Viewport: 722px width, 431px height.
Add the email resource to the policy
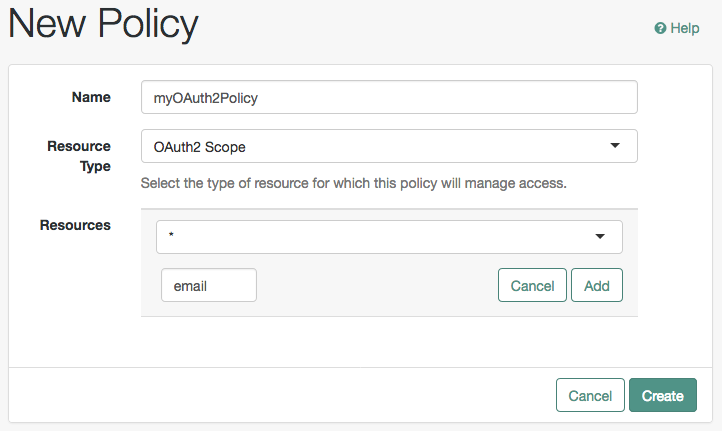pos(597,285)
